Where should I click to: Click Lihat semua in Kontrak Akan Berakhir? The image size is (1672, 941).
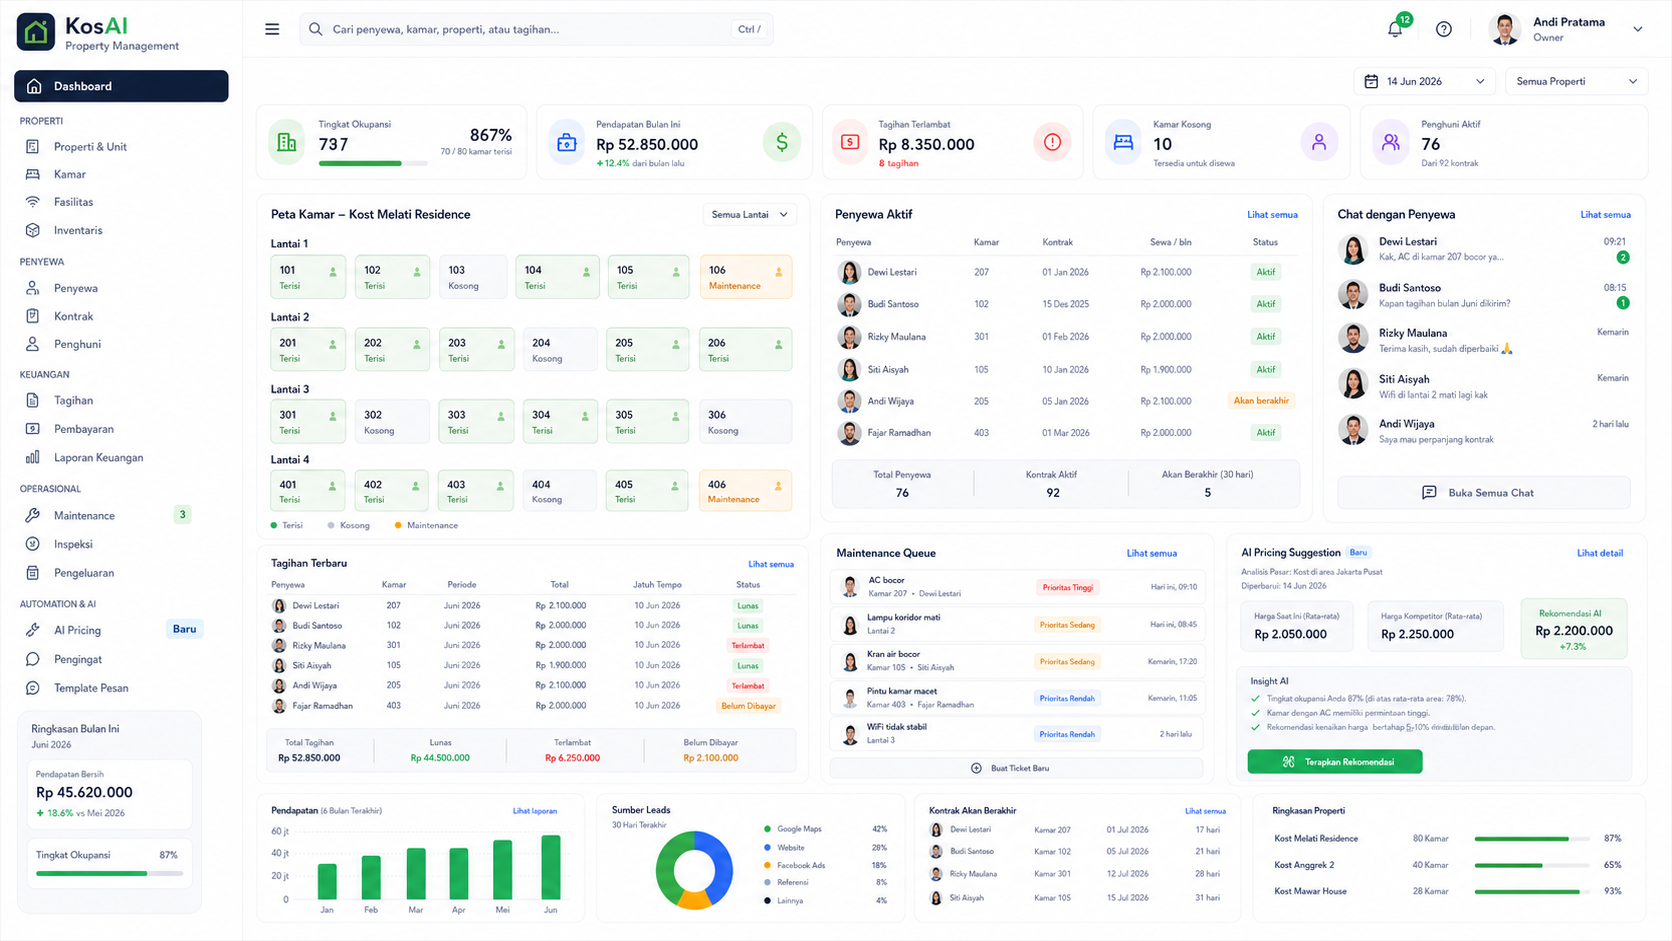coord(1205,811)
